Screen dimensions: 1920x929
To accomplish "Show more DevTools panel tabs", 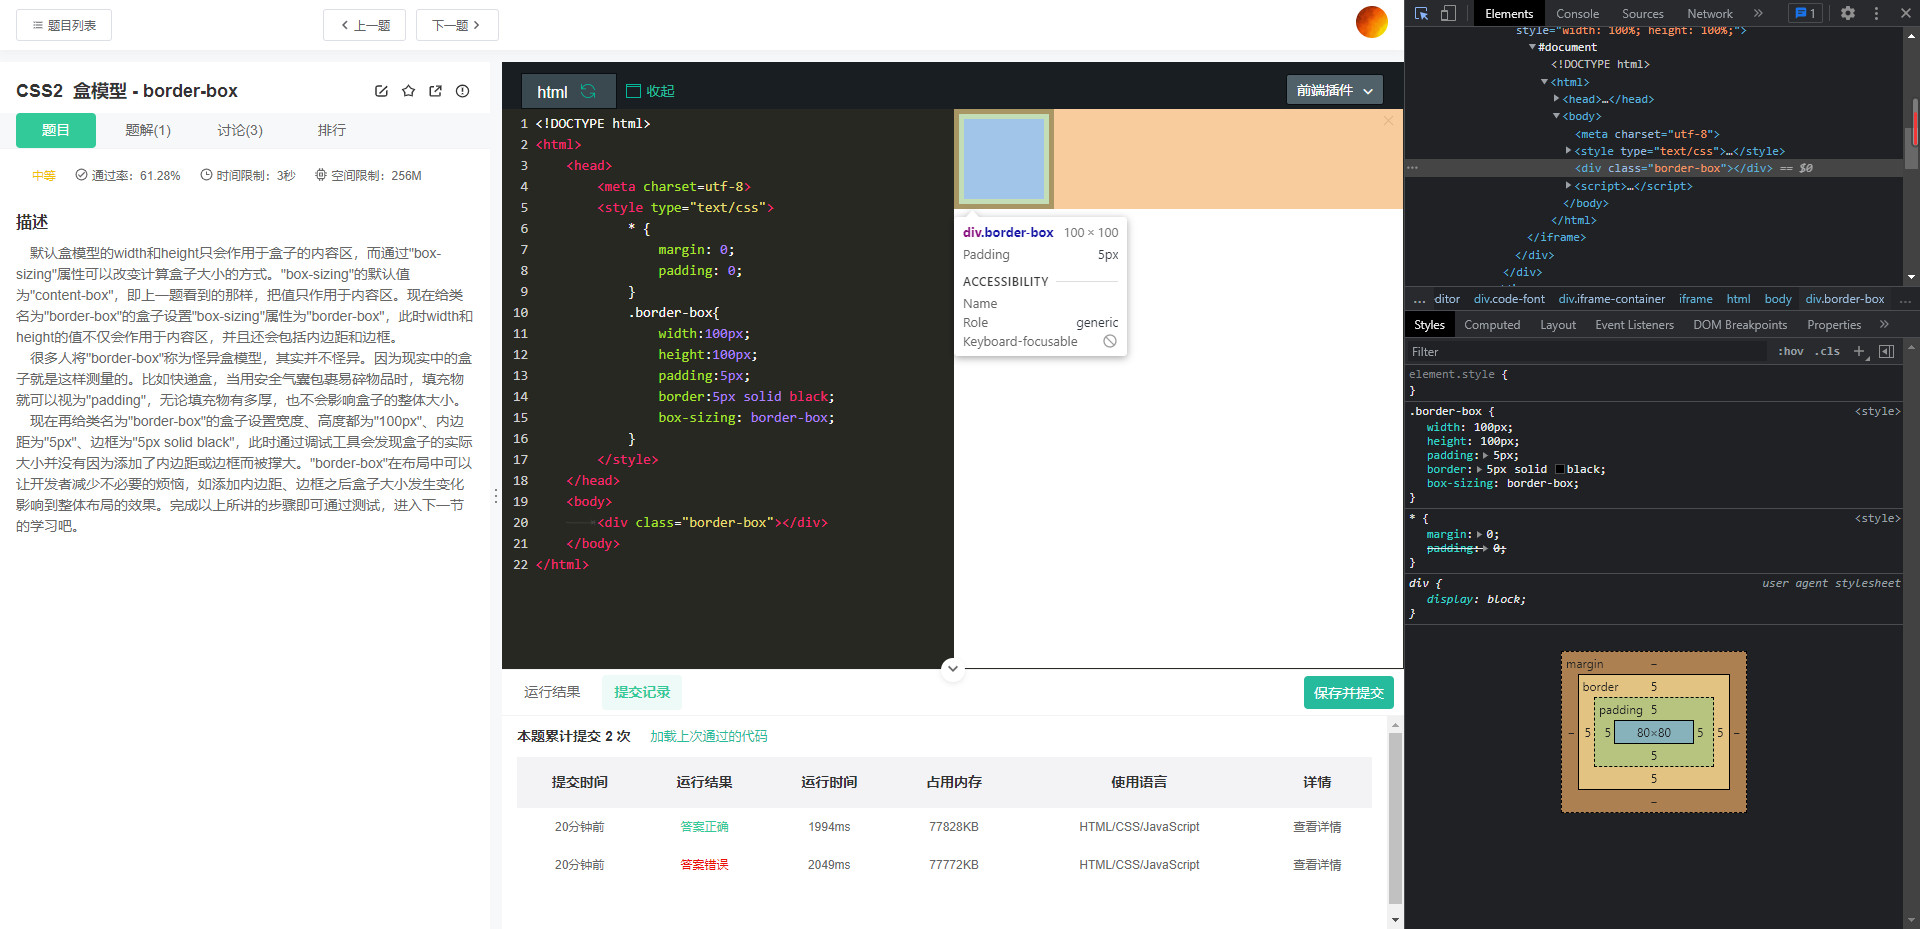I will [1758, 13].
